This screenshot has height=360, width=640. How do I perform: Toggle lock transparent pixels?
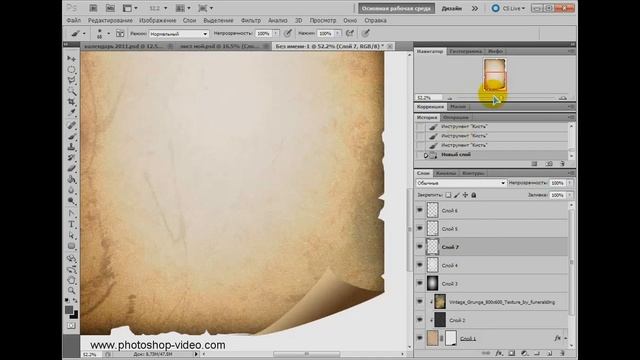(448, 195)
